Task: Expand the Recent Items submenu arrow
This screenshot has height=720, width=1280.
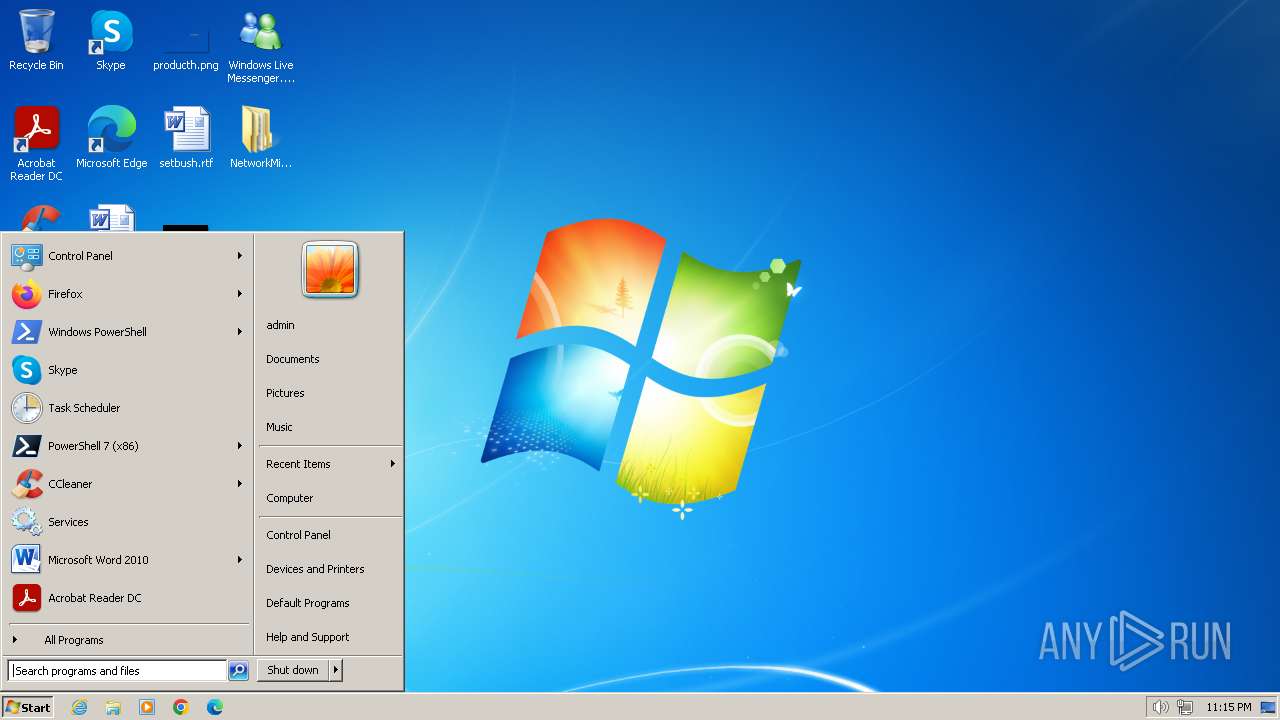Action: point(393,464)
